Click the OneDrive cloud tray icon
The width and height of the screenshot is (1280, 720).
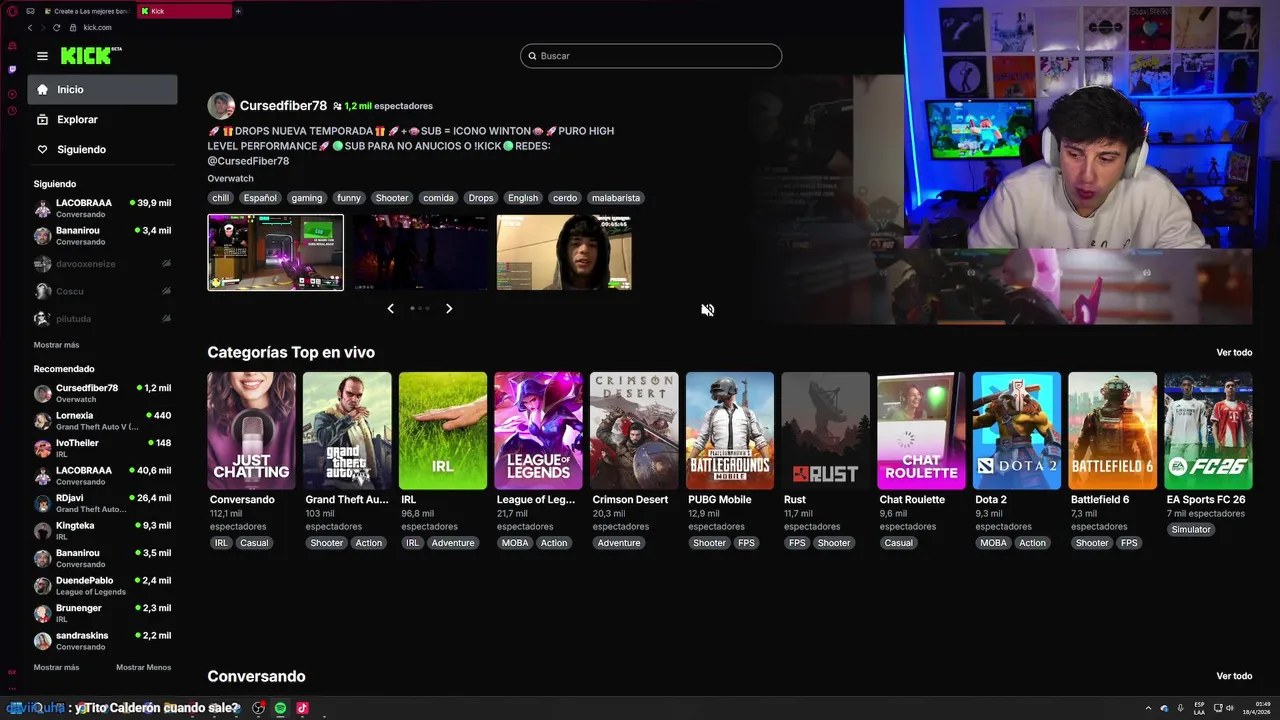click(1164, 708)
